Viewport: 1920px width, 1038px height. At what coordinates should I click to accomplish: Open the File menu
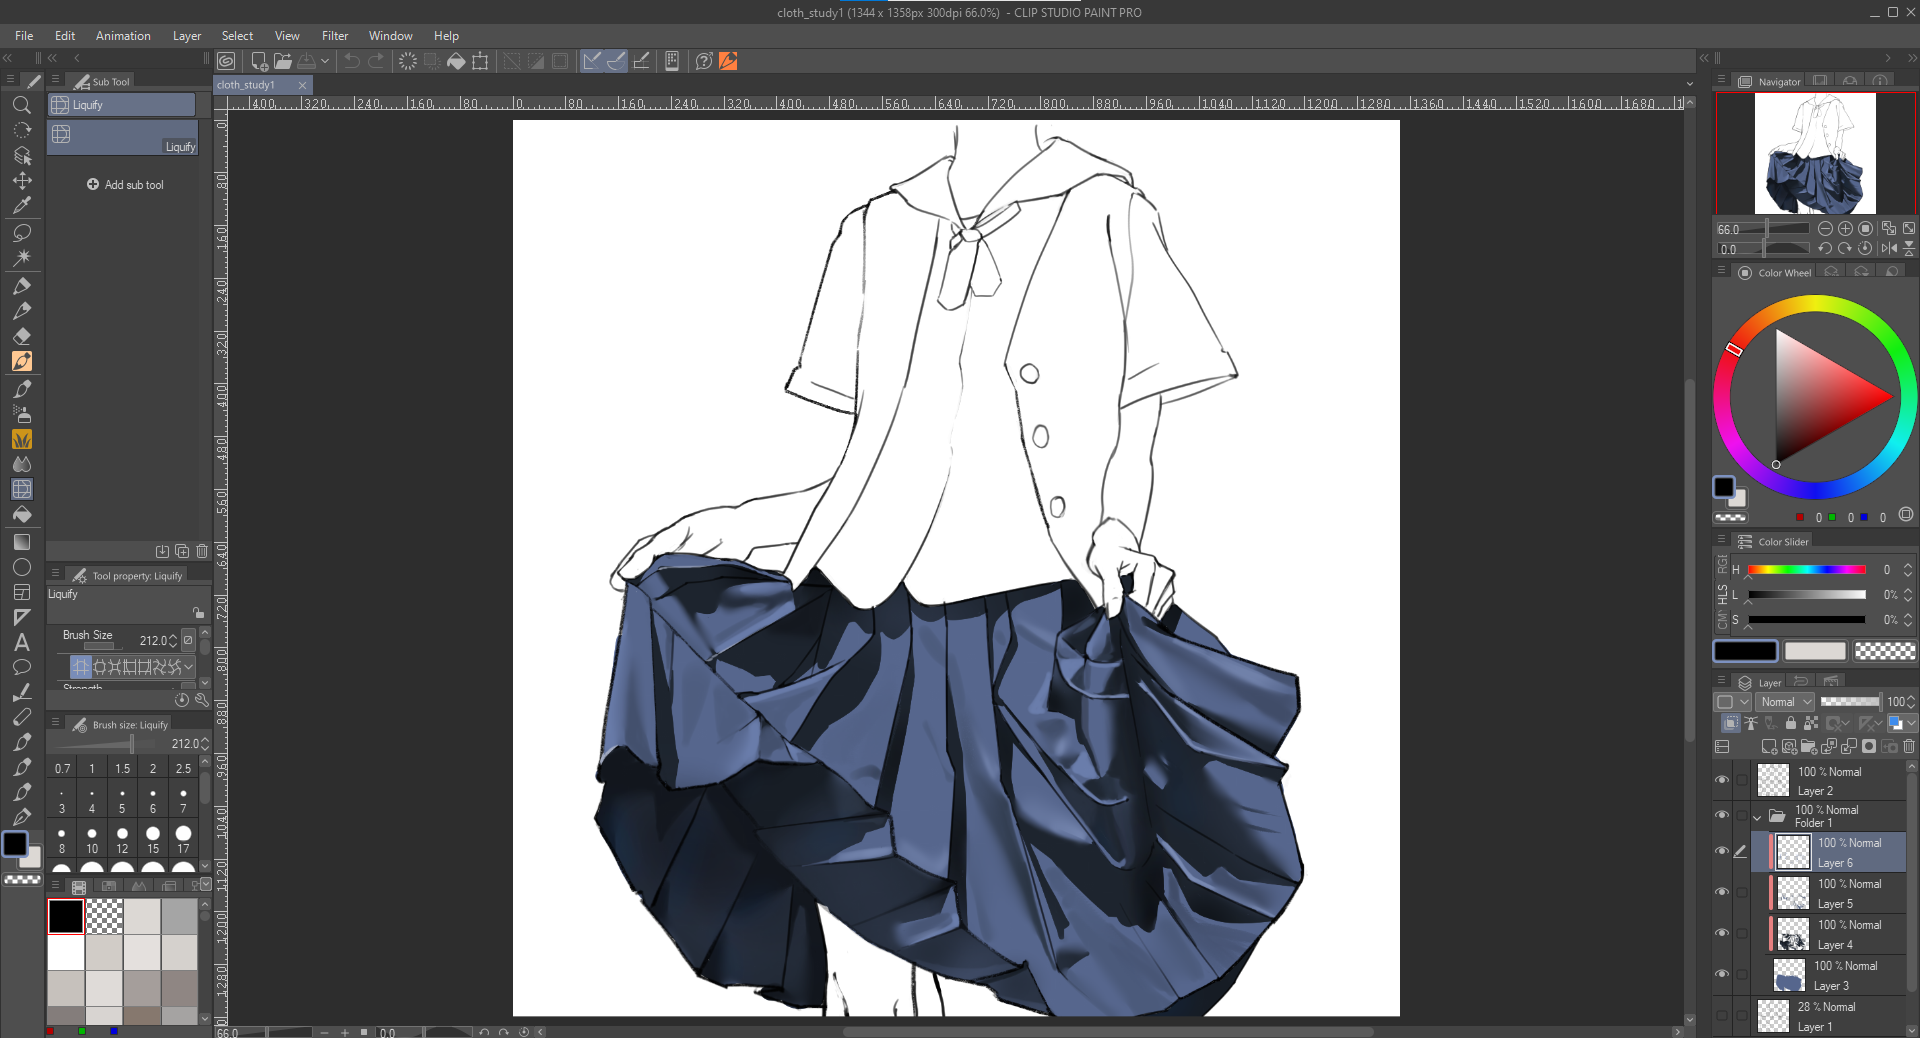(24, 36)
